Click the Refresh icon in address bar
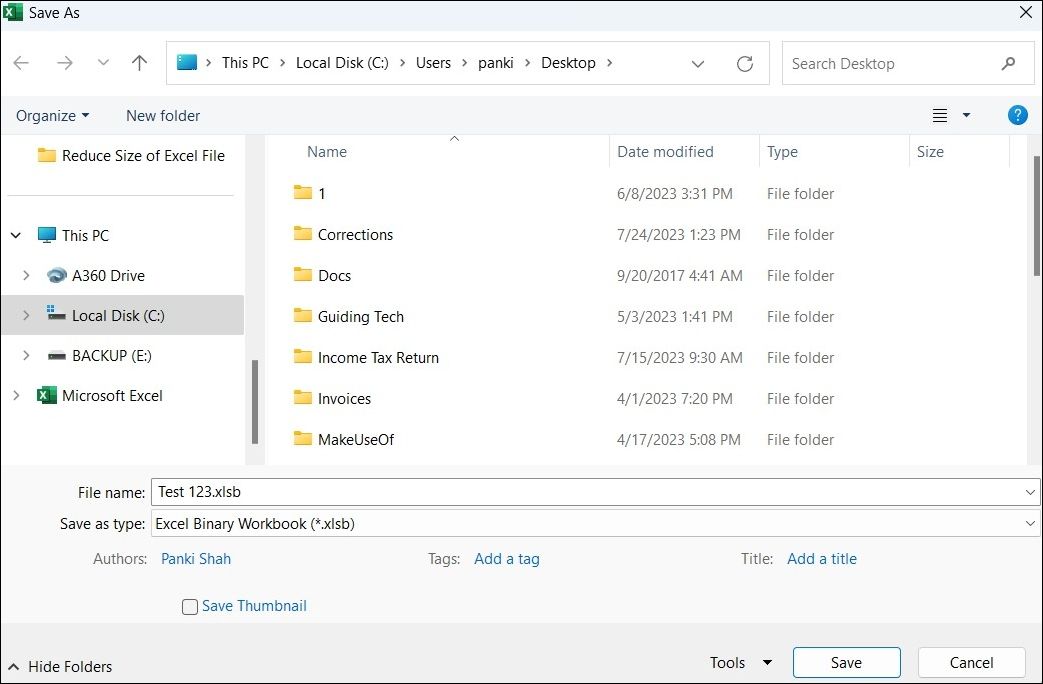 click(744, 64)
